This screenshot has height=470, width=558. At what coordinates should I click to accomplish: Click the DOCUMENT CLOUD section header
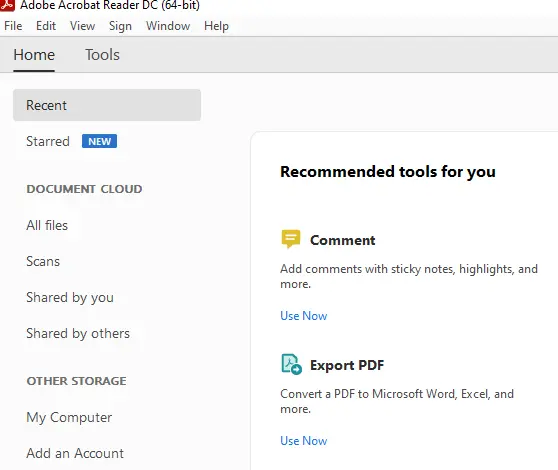coord(84,189)
